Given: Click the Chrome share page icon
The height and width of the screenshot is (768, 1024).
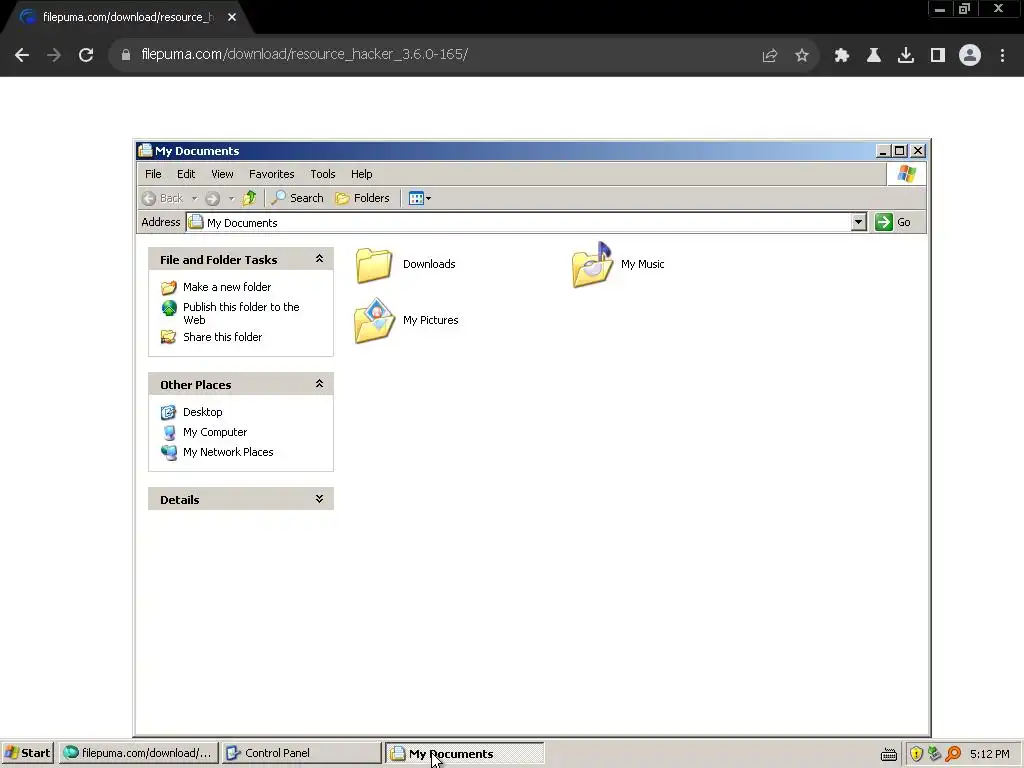Looking at the screenshot, I should 770,56.
